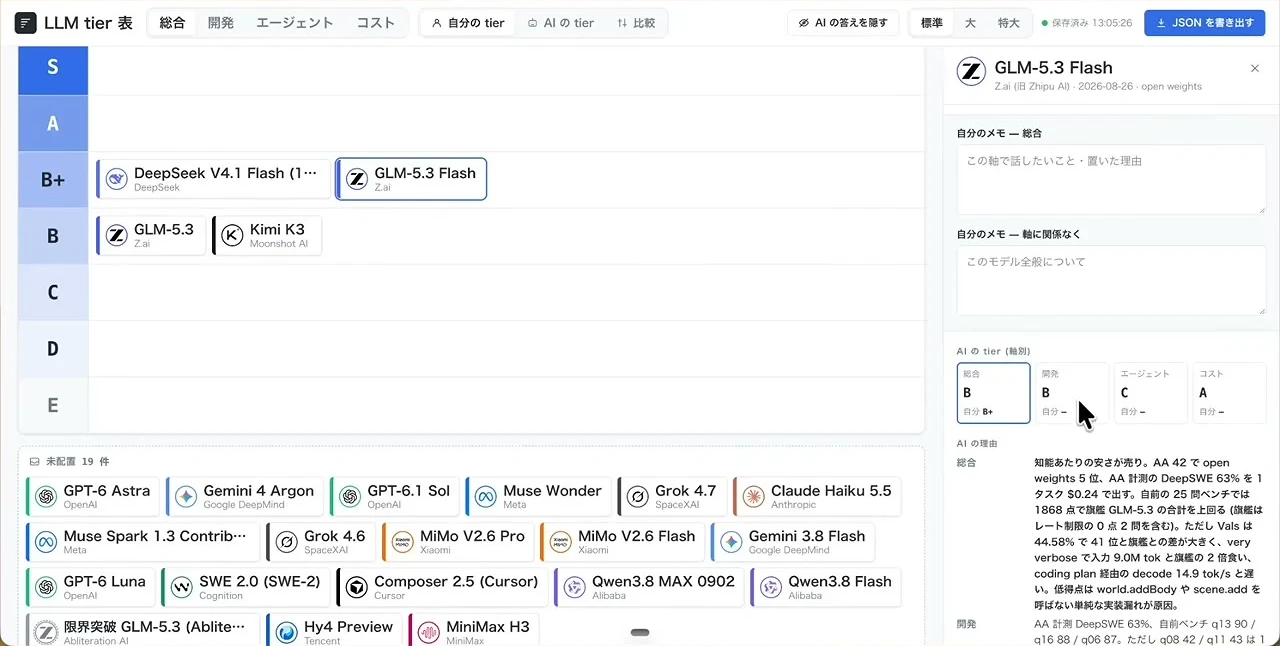Click the Qwen3.8 MAX 0902 Alibaba icon
The width and height of the screenshot is (1280, 646).
point(574,587)
